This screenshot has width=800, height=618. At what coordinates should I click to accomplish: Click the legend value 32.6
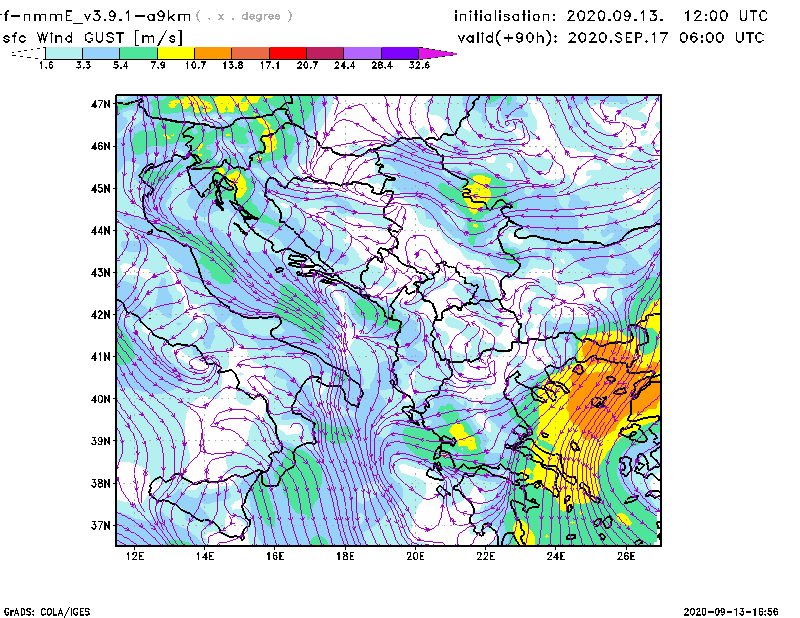click(x=419, y=65)
